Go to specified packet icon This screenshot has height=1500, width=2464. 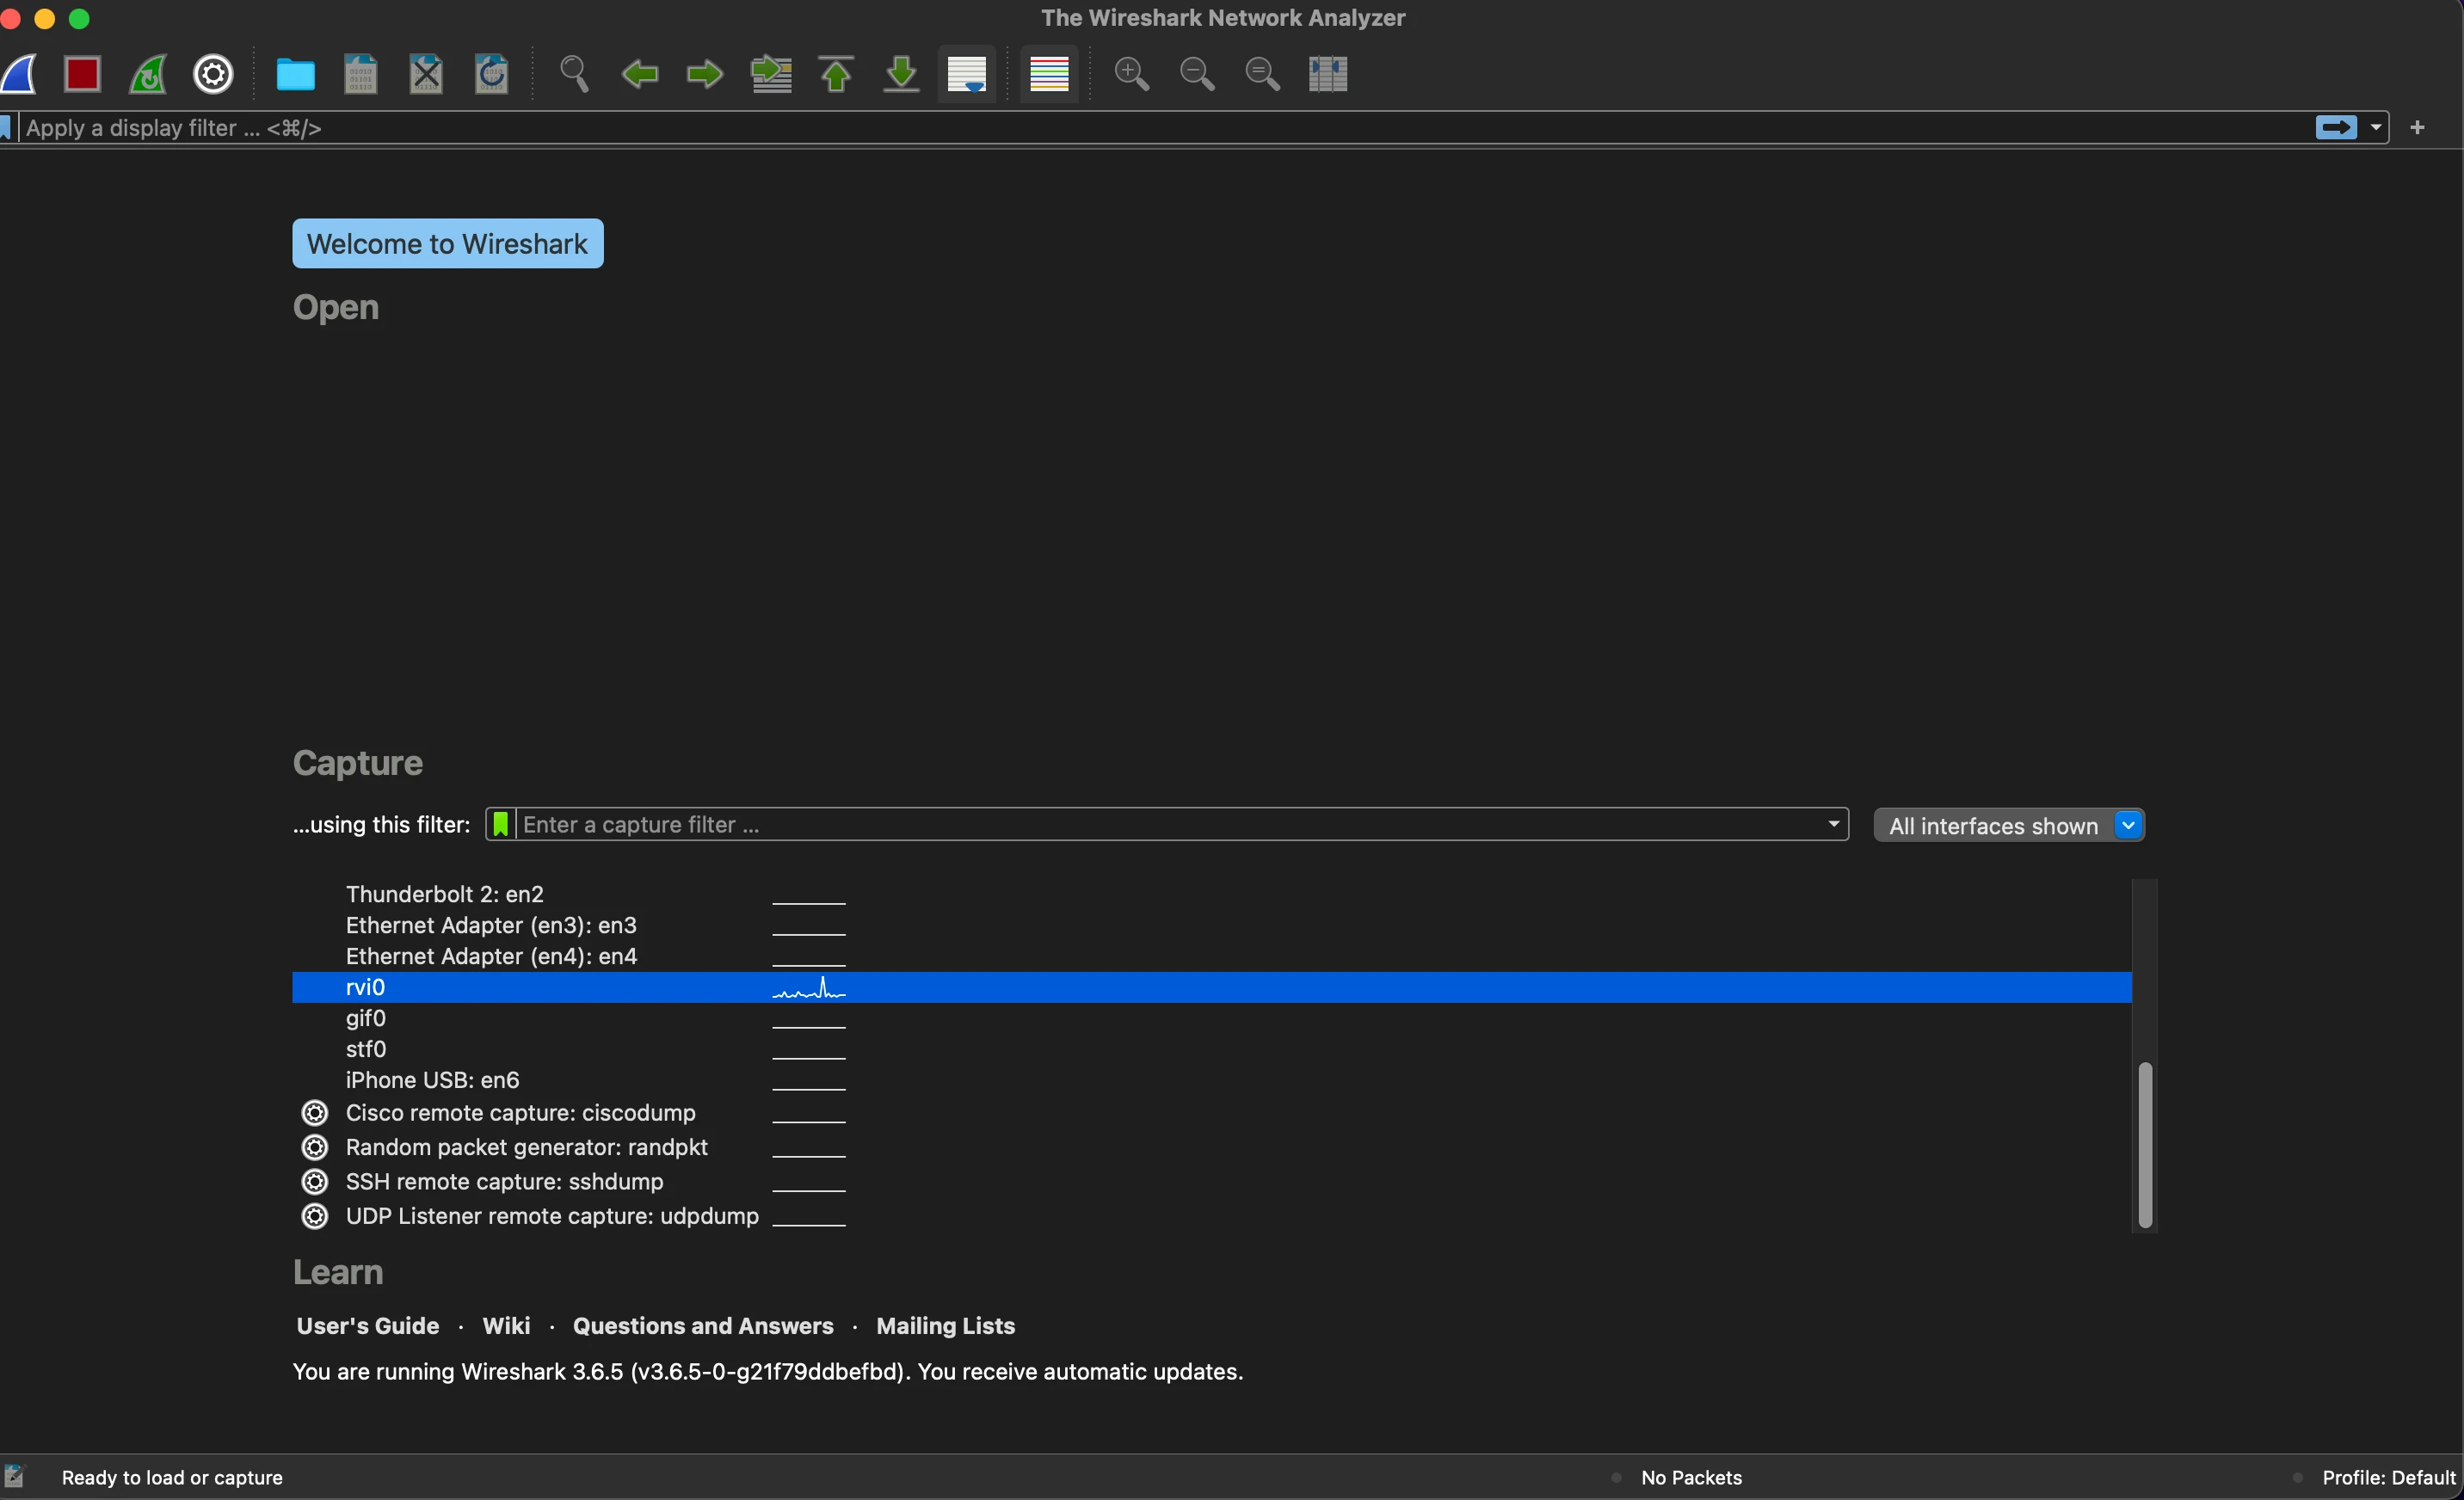pyautogui.click(x=771, y=74)
